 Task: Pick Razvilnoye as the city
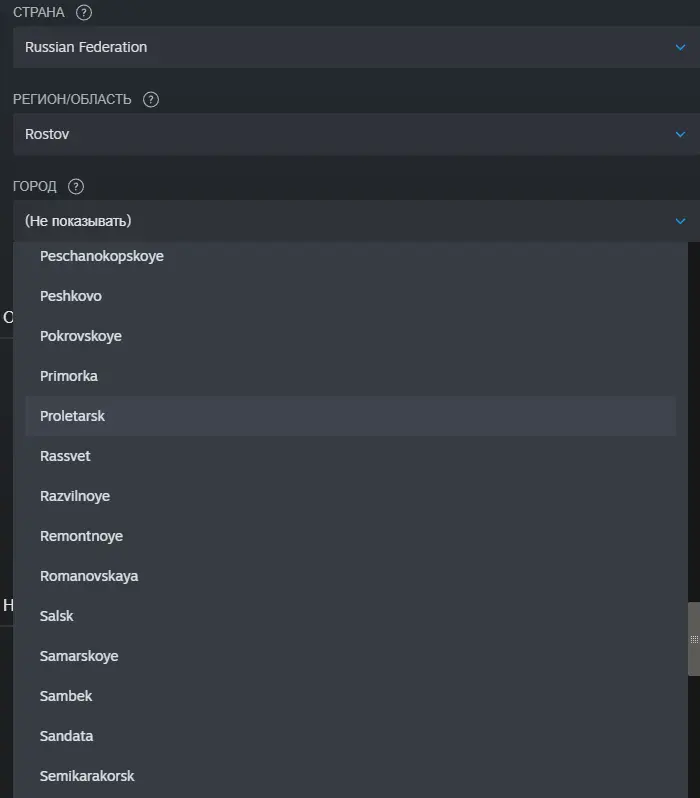(350, 496)
